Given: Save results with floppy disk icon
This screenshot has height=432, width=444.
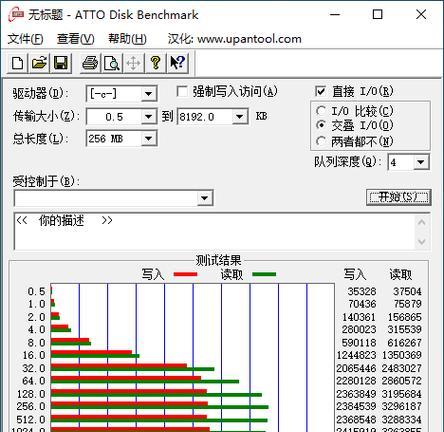Looking at the screenshot, I should 61,63.
